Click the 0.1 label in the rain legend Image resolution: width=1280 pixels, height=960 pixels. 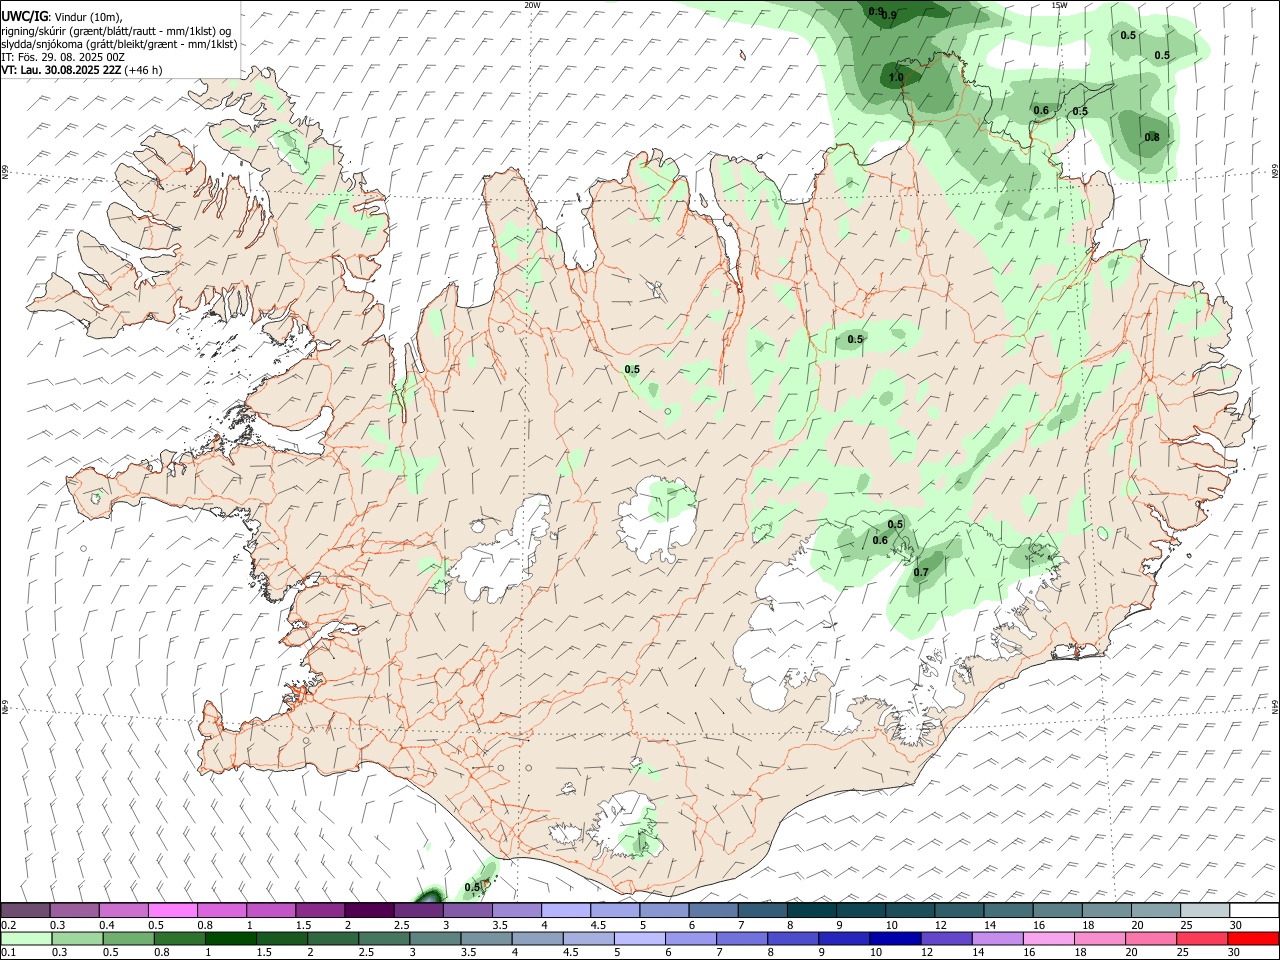9,953
